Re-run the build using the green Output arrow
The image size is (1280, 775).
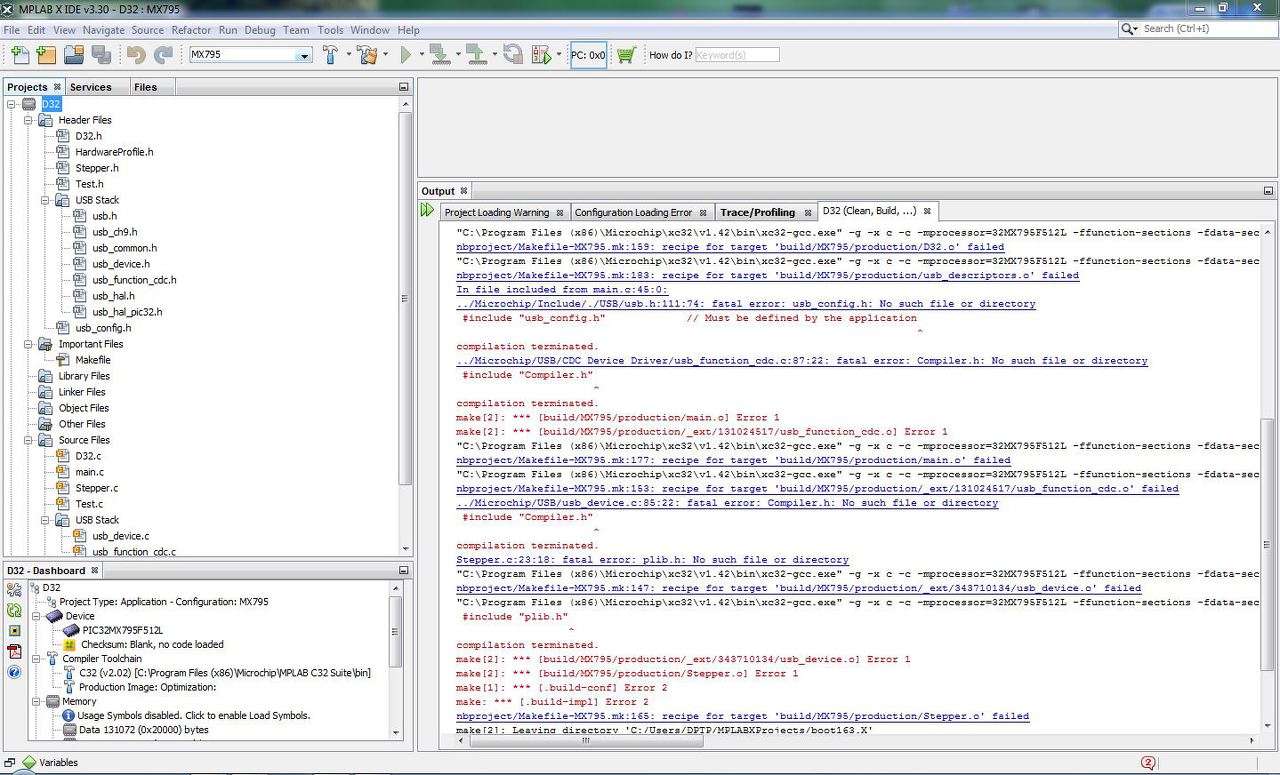pyautogui.click(x=428, y=210)
